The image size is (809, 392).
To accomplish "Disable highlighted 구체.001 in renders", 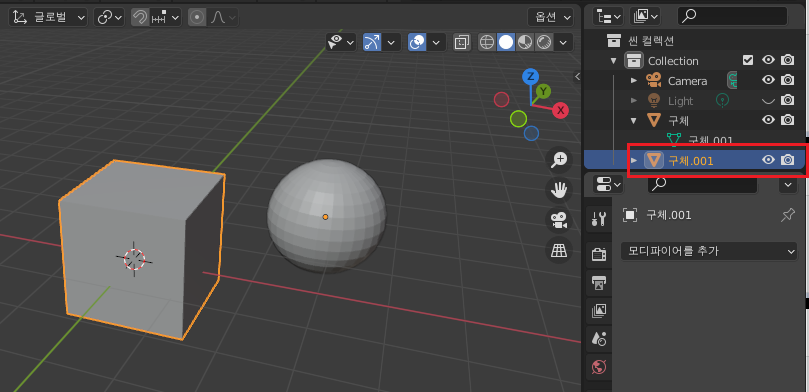I will pyautogui.click(x=787, y=160).
